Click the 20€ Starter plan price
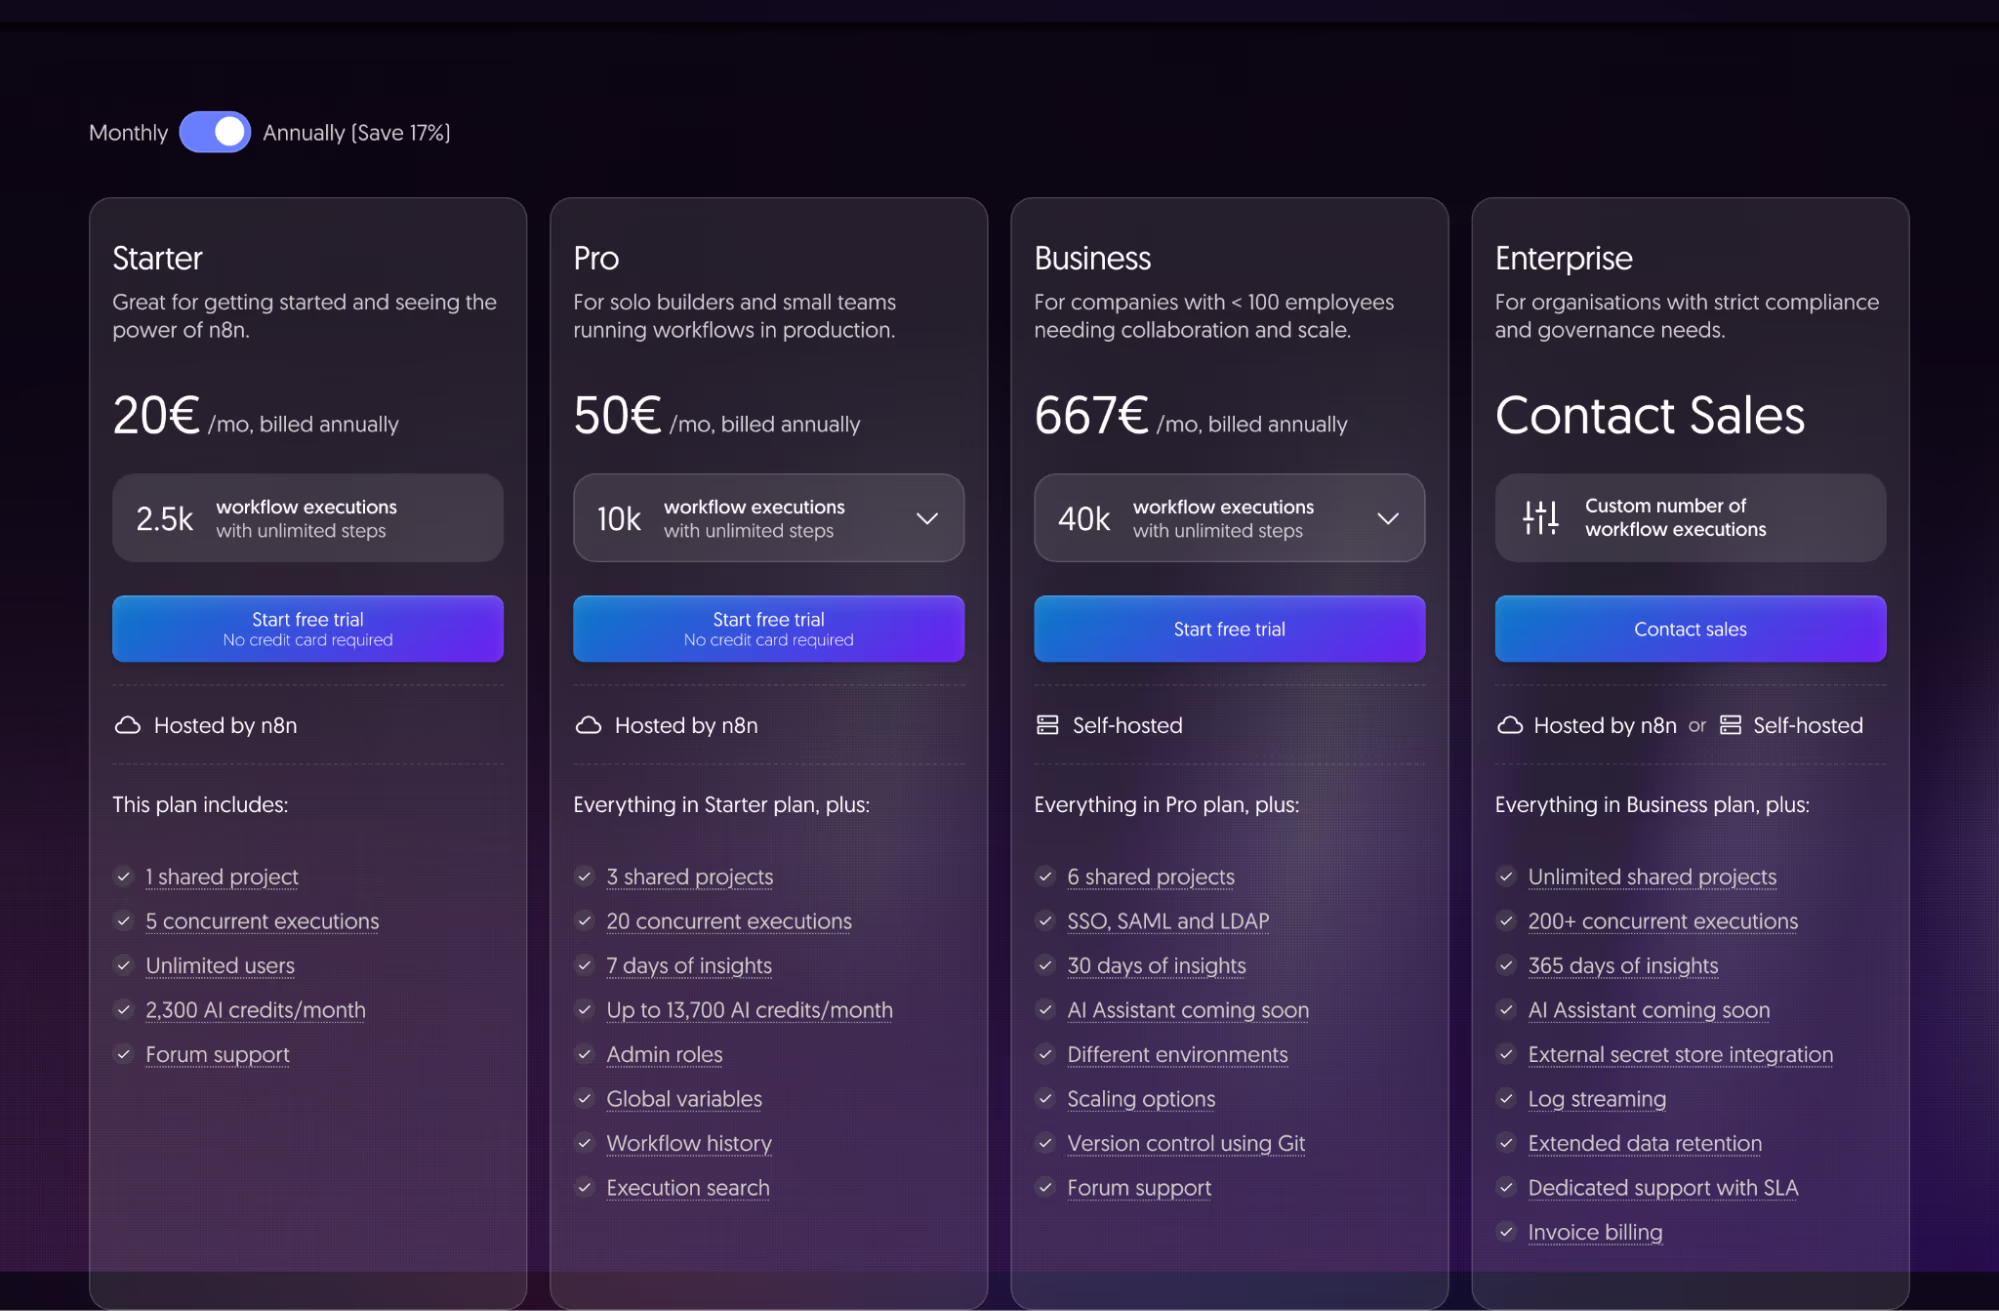This screenshot has width=1999, height=1311. coord(156,415)
